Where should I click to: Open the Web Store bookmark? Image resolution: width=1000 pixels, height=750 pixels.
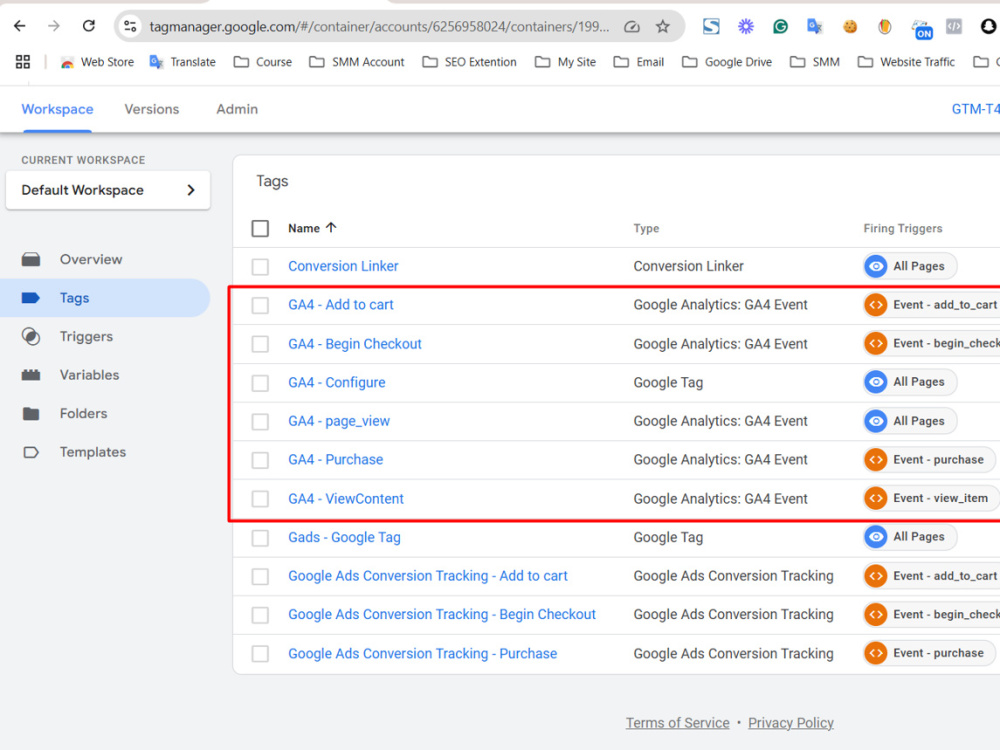pyautogui.click(x=97, y=62)
